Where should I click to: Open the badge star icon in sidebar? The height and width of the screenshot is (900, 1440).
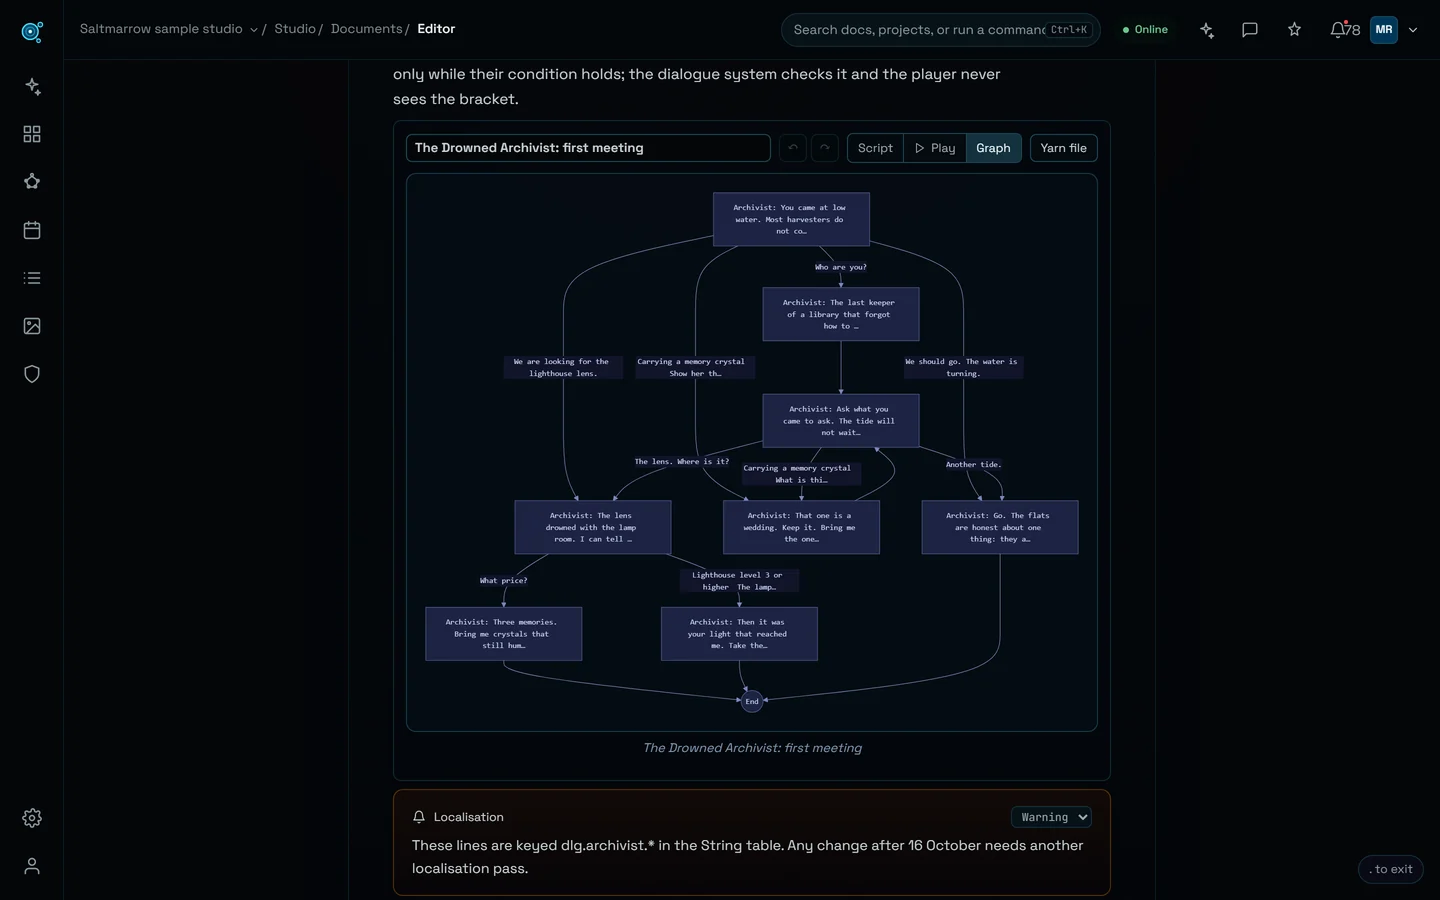[32, 182]
